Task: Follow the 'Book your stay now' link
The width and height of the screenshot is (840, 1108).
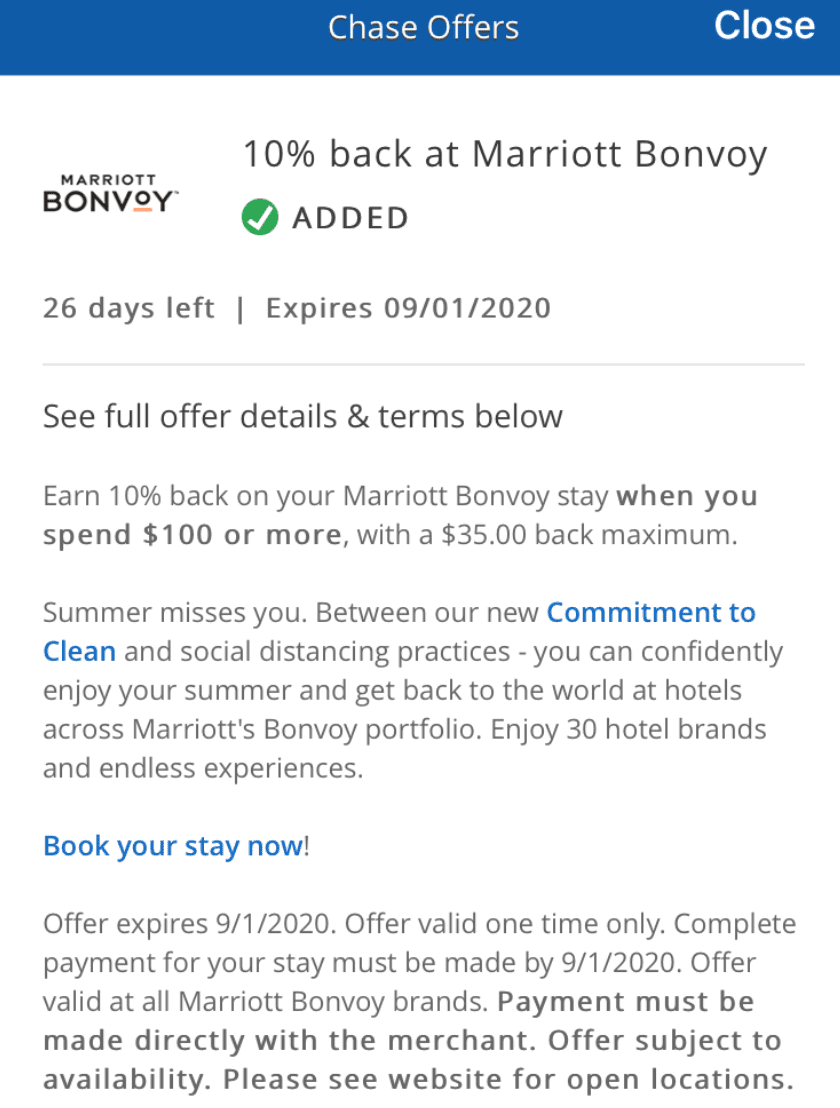Action: [x=172, y=846]
